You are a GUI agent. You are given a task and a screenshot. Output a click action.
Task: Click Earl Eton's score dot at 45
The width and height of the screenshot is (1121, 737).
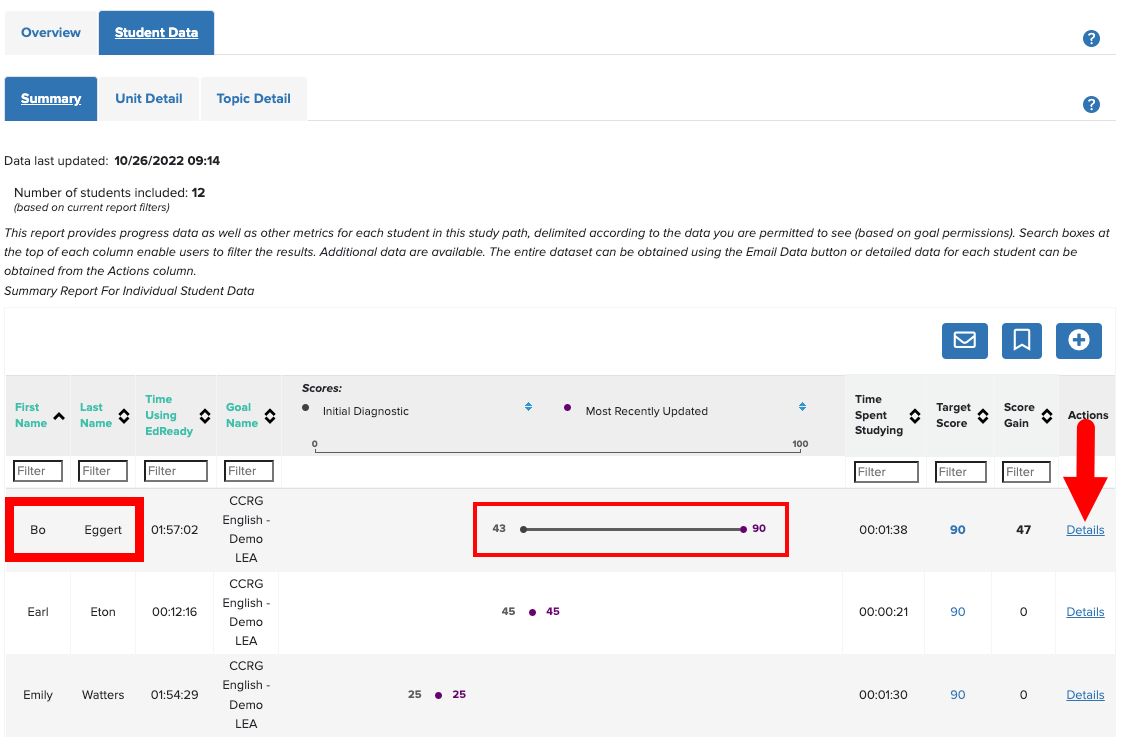[532, 612]
